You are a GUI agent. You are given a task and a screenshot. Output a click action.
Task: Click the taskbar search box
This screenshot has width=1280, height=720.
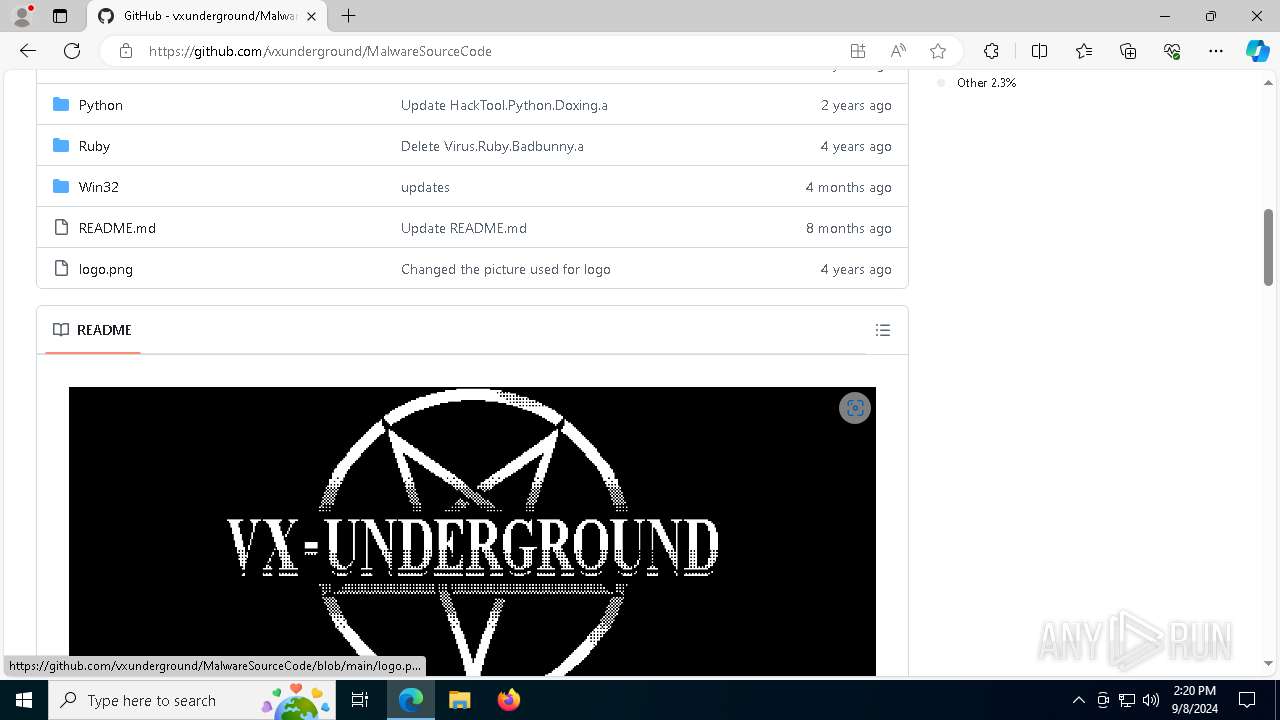tap(192, 700)
